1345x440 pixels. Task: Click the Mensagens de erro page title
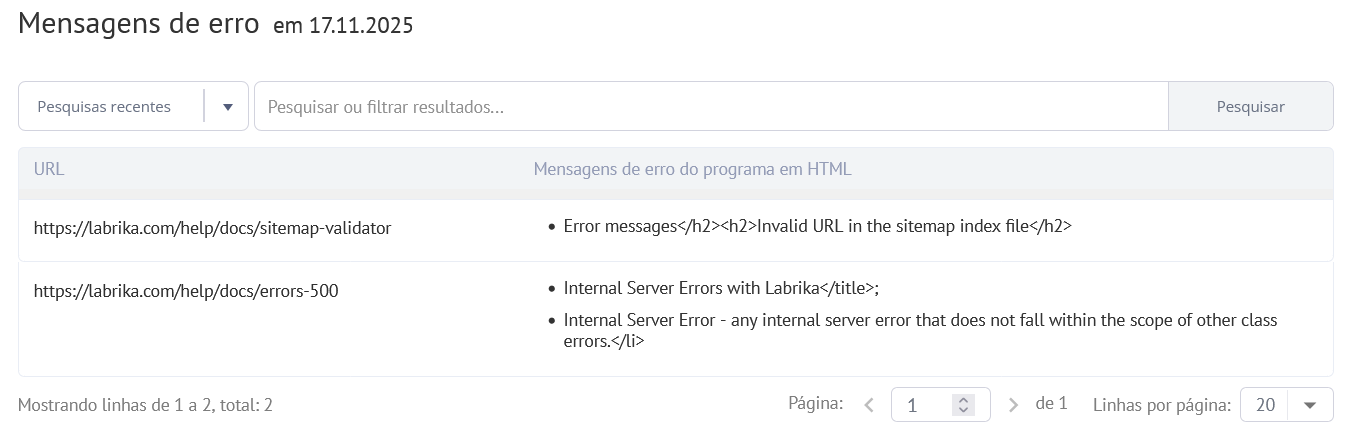coord(138,24)
